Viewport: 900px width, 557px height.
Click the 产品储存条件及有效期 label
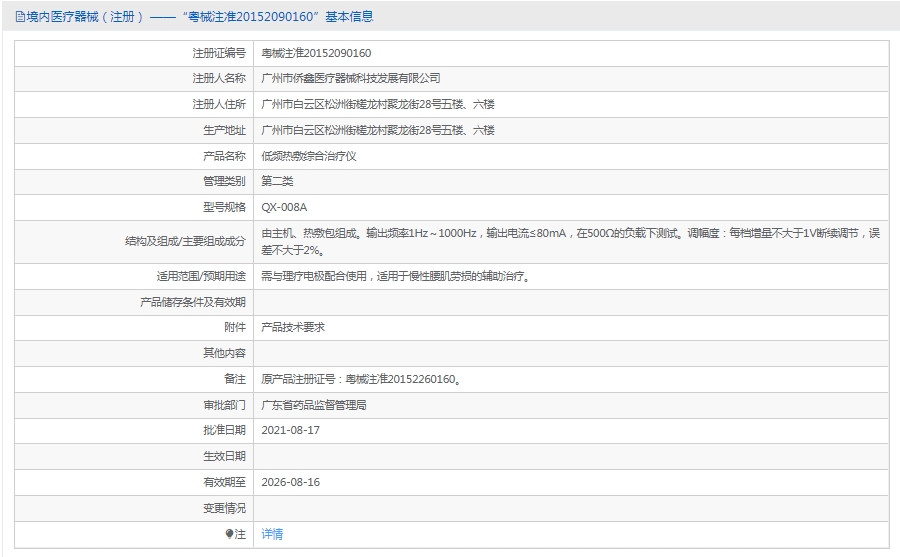click(x=193, y=302)
